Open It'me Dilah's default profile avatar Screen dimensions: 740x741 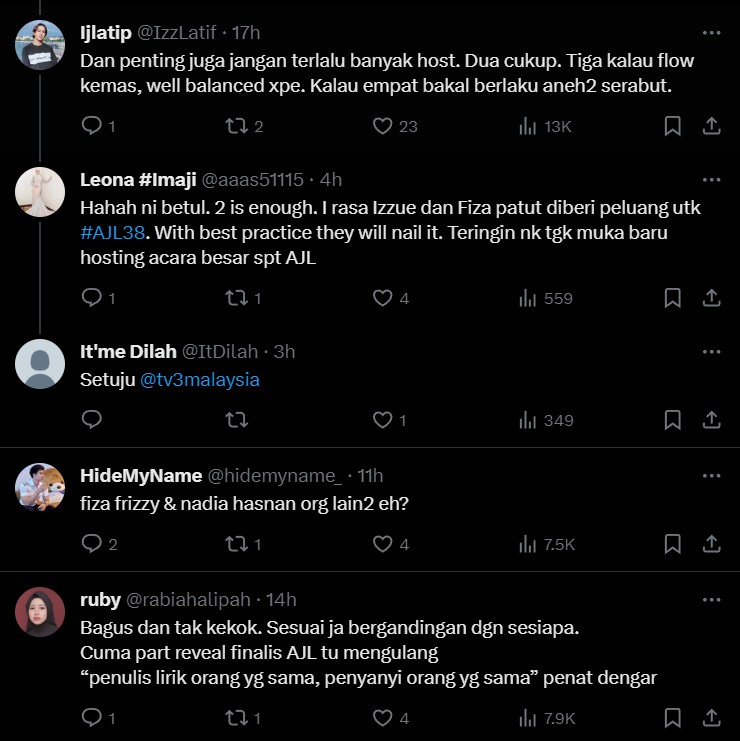coord(40,364)
